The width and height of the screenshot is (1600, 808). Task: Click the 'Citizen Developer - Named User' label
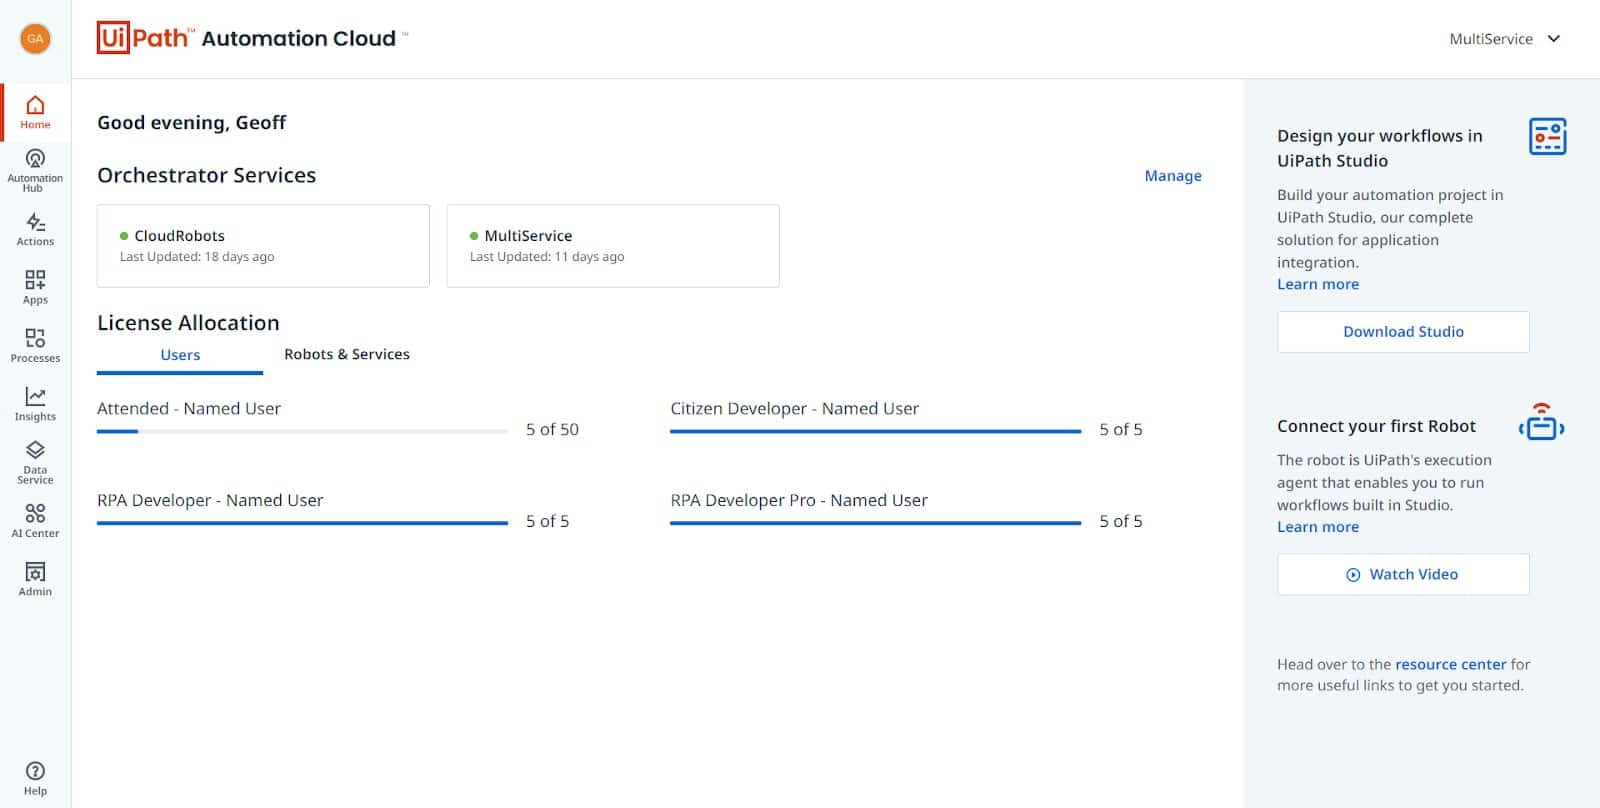point(794,409)
